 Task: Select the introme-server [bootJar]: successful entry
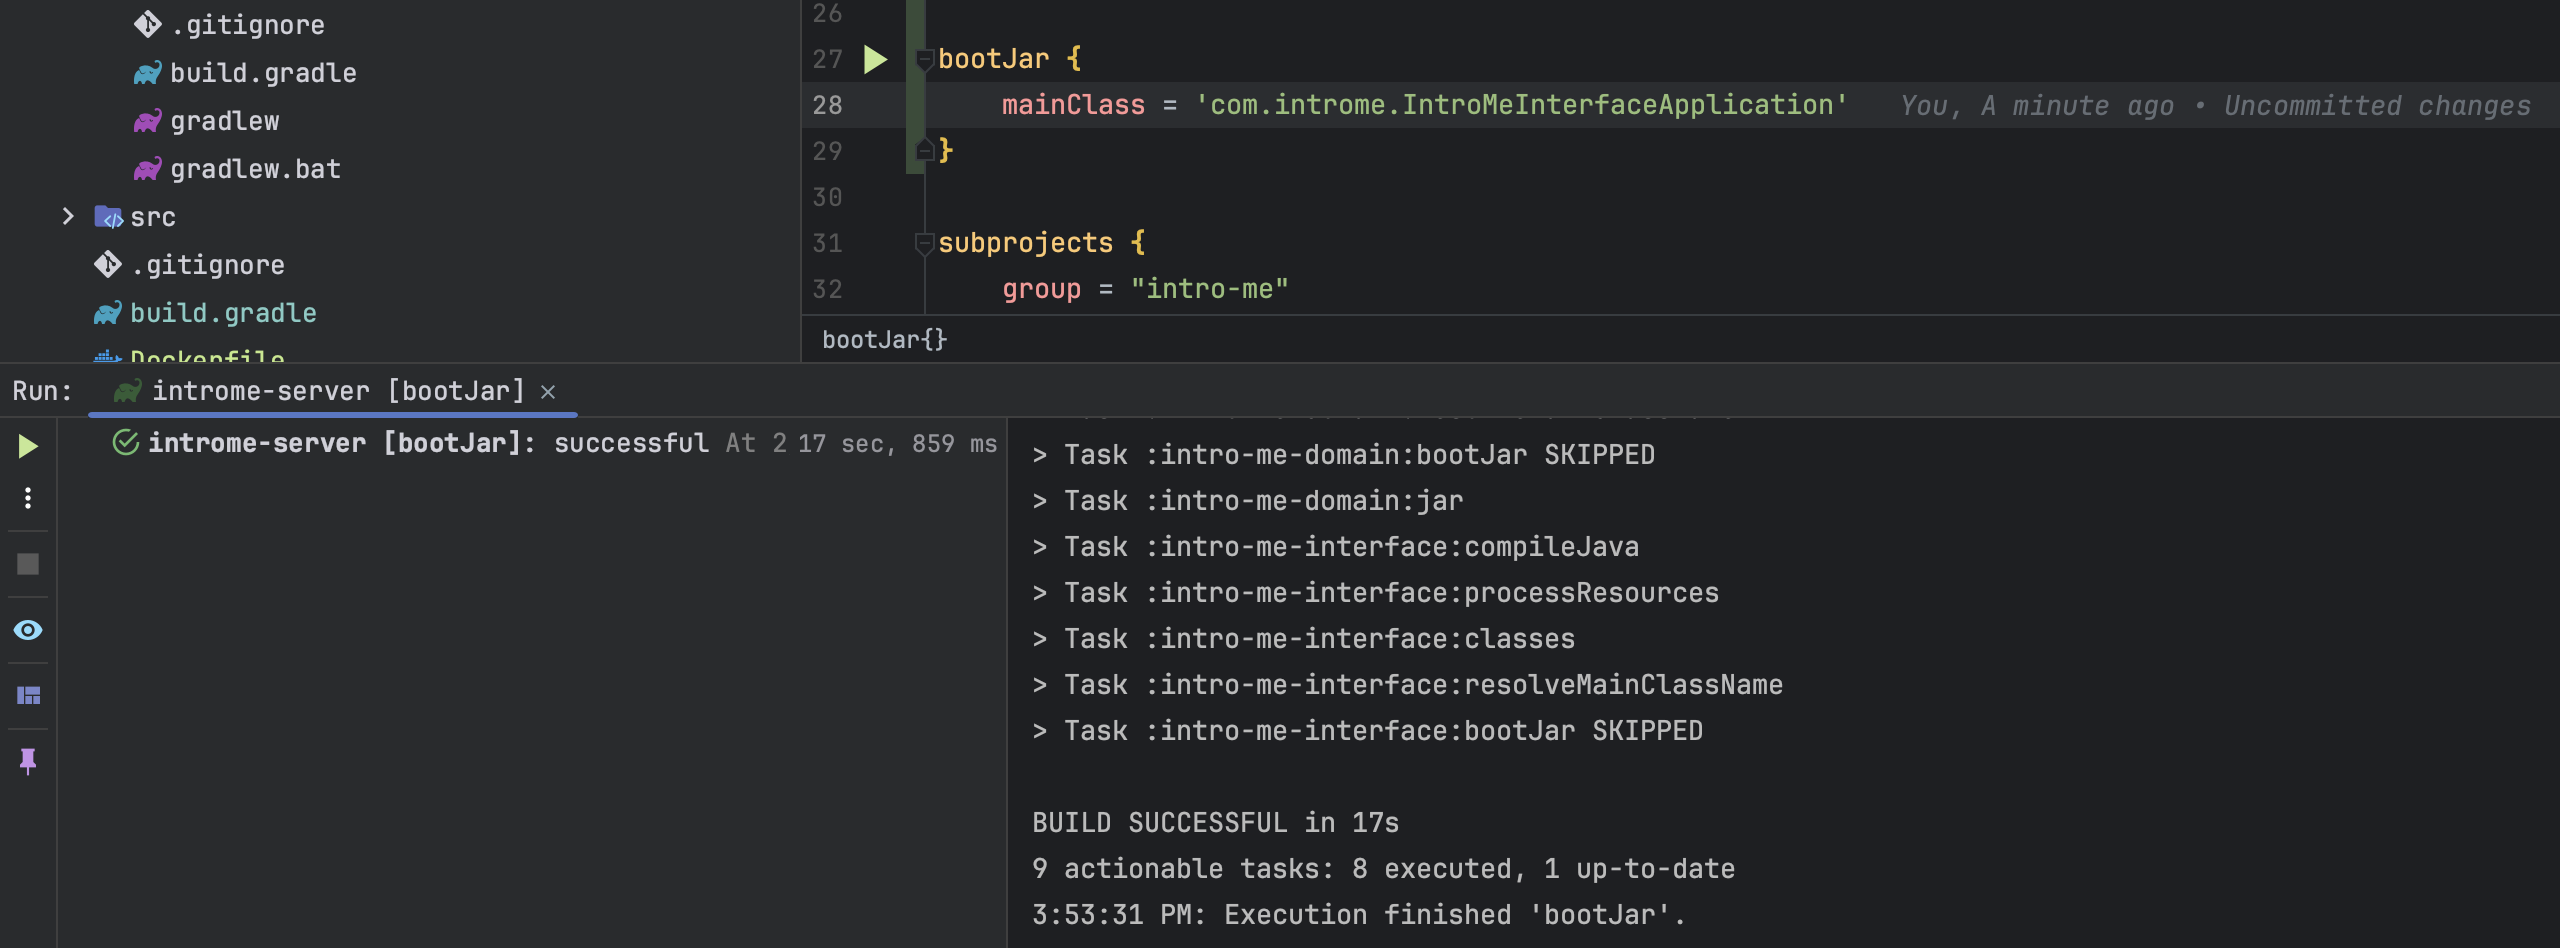point(428,441)
